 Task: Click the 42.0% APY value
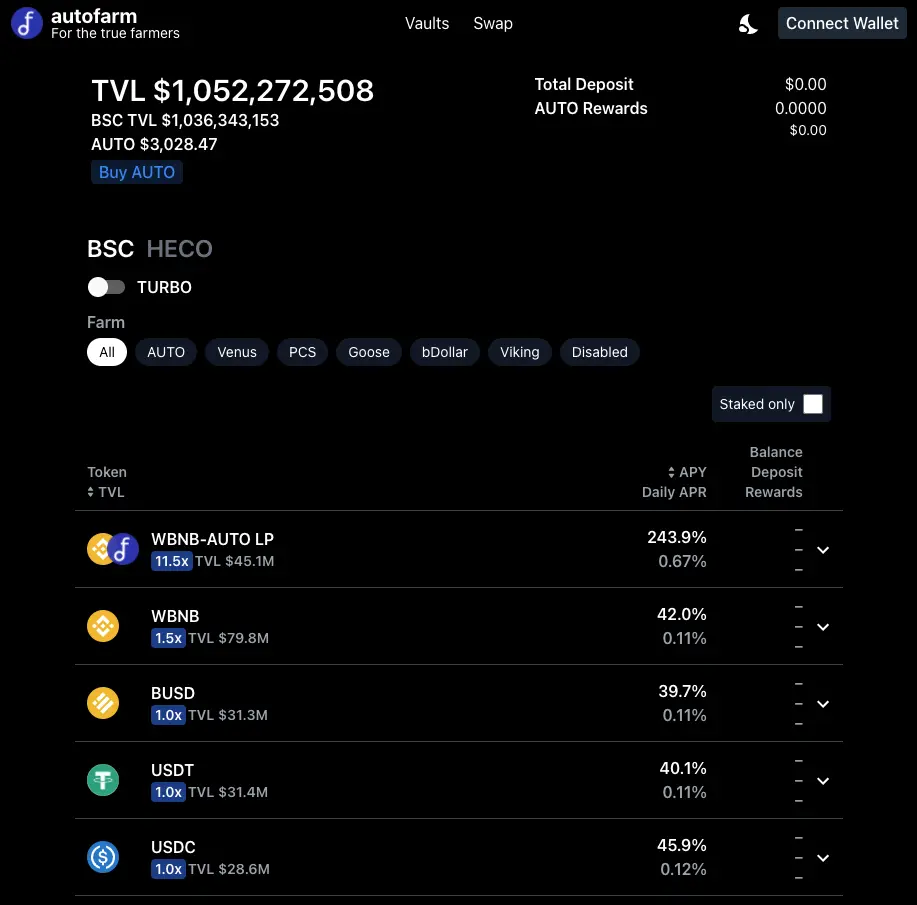[682, 614]
